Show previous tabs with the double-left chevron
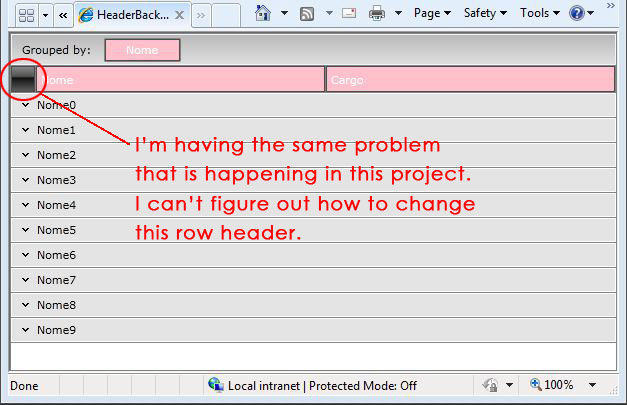Screen dimensions: 627x405 click(x=63, y=16)
